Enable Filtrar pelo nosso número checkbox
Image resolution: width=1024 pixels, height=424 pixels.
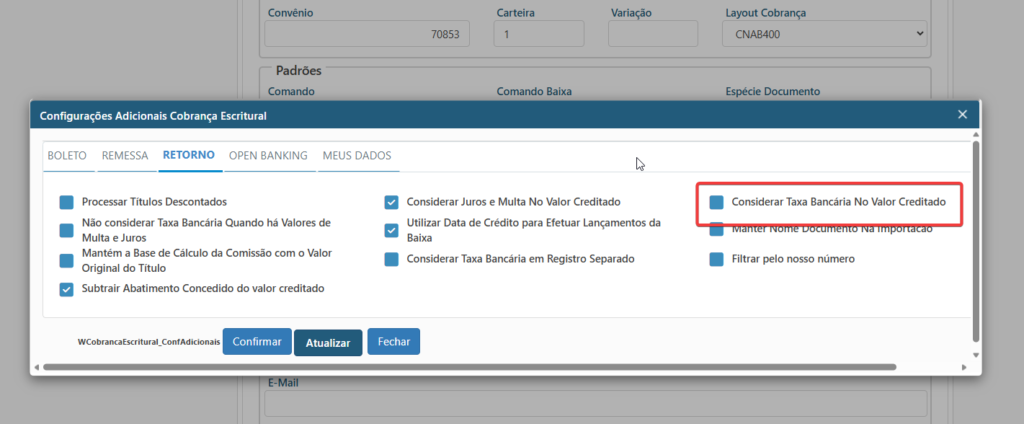(716, 259)
